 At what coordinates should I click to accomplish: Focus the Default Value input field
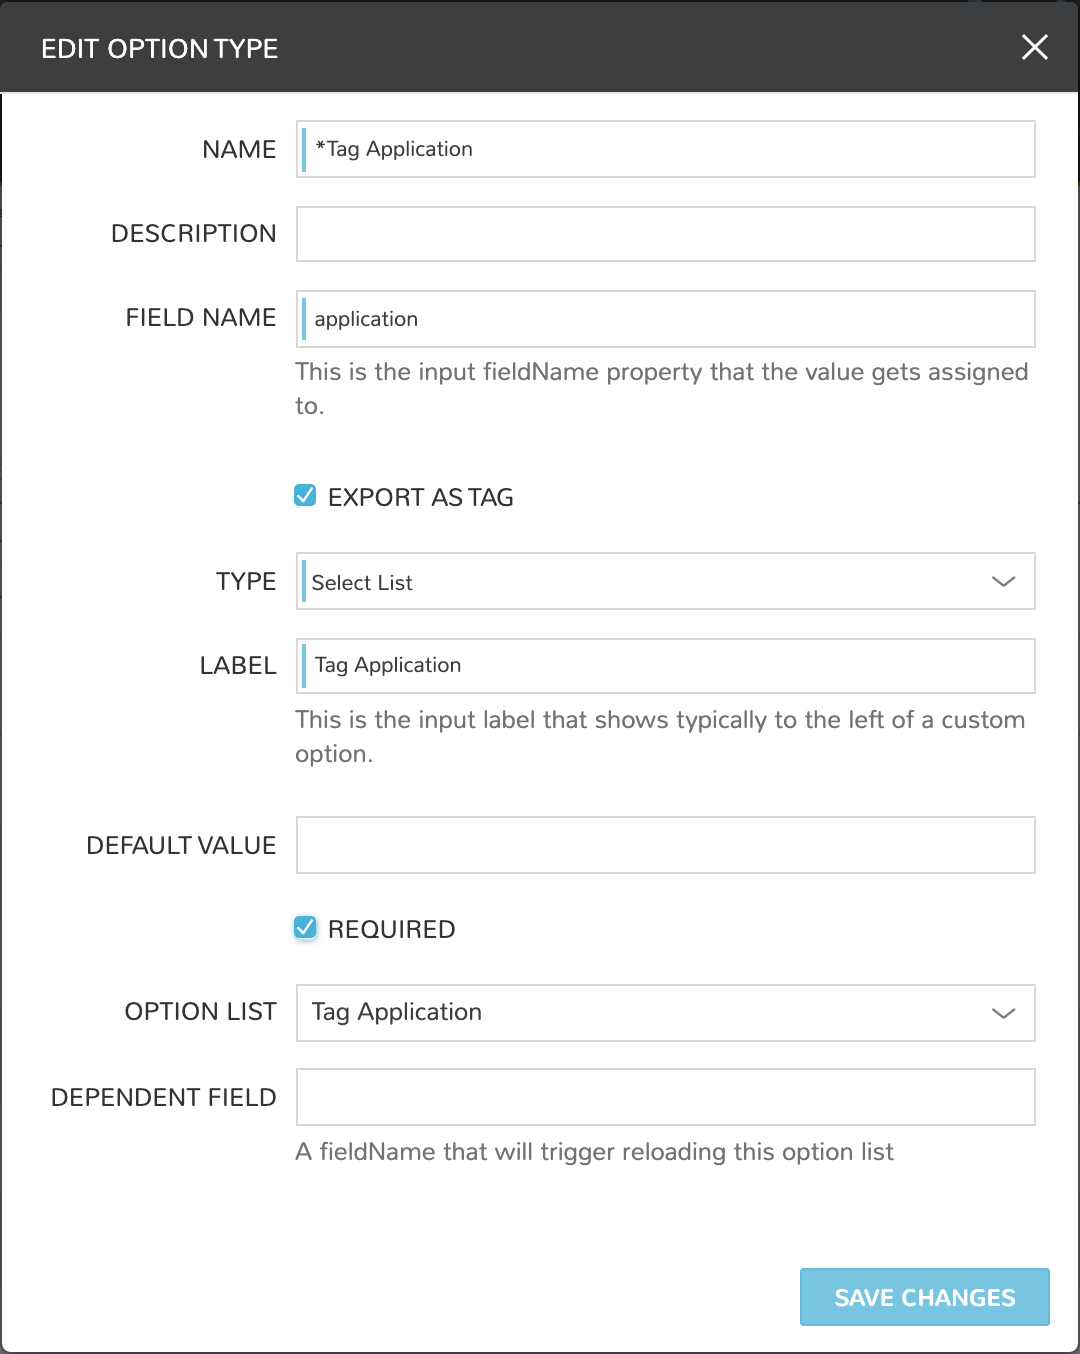(666, 845)
